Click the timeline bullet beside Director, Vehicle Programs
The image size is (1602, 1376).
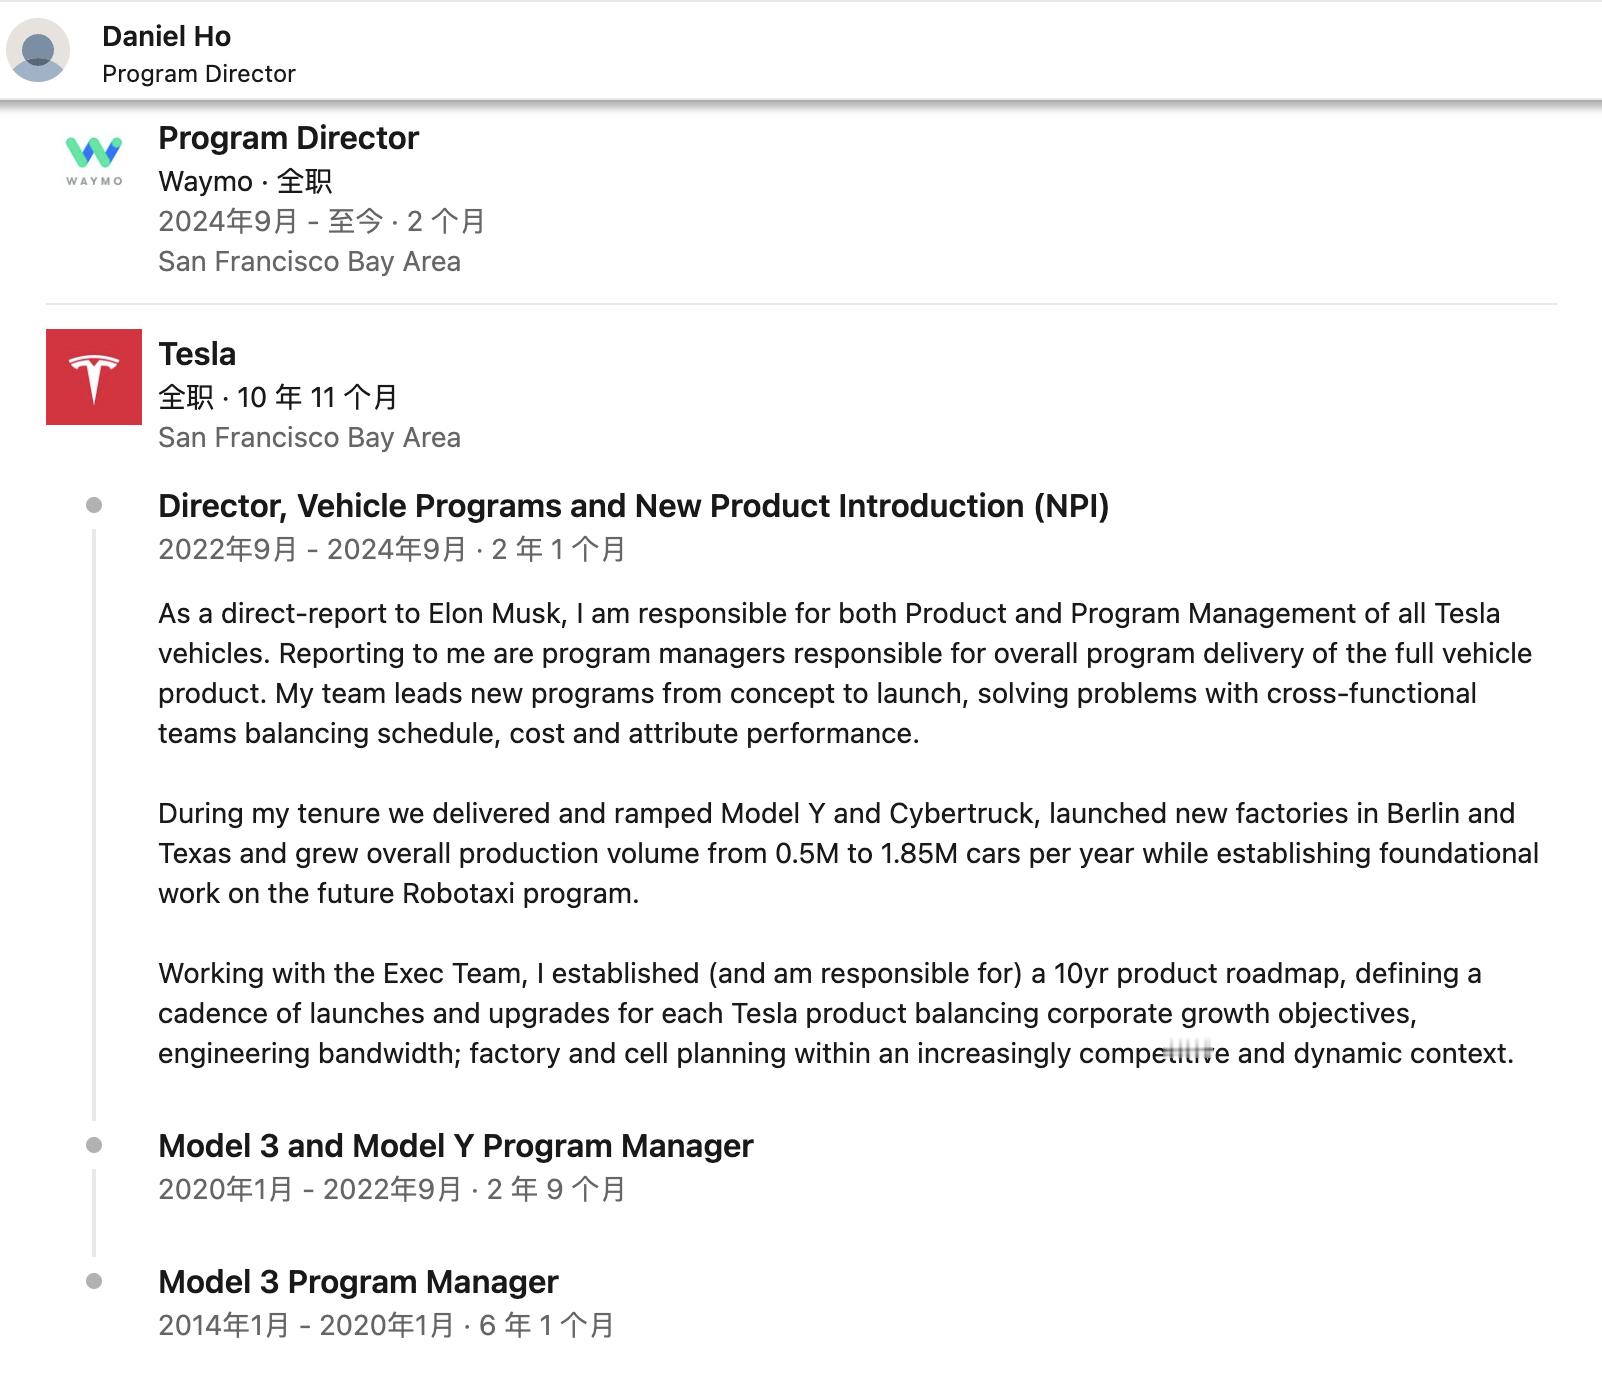pyautogui.click(x=94, y=505)
